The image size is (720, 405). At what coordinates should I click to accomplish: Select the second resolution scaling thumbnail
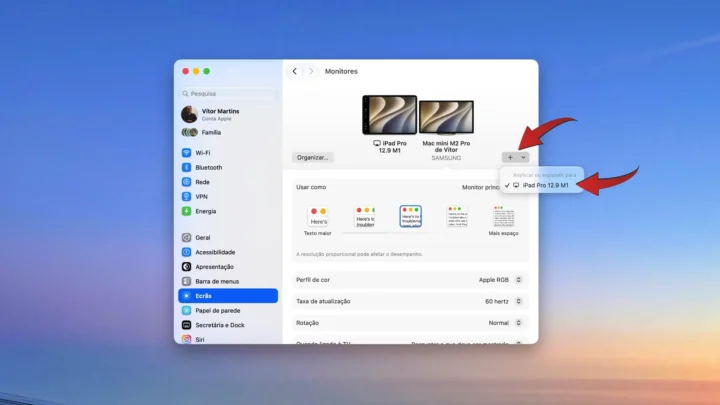[365, 216]
